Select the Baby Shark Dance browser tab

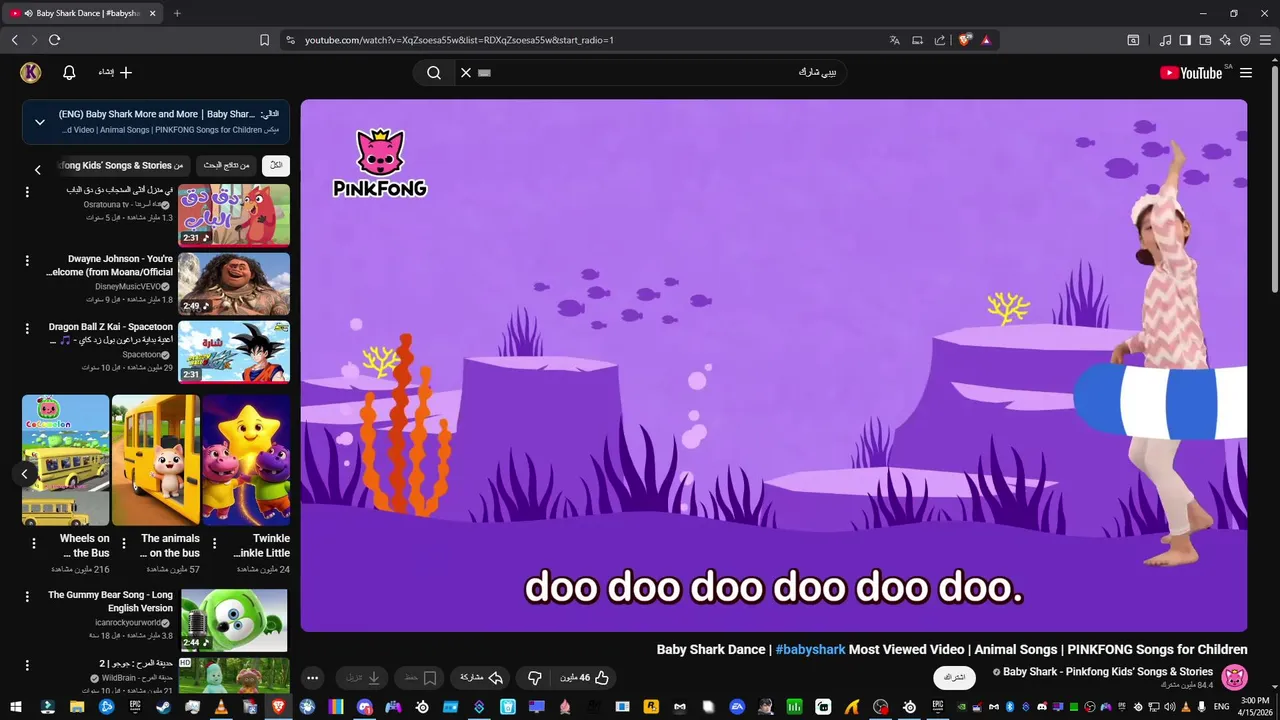[x=84, y=13]
